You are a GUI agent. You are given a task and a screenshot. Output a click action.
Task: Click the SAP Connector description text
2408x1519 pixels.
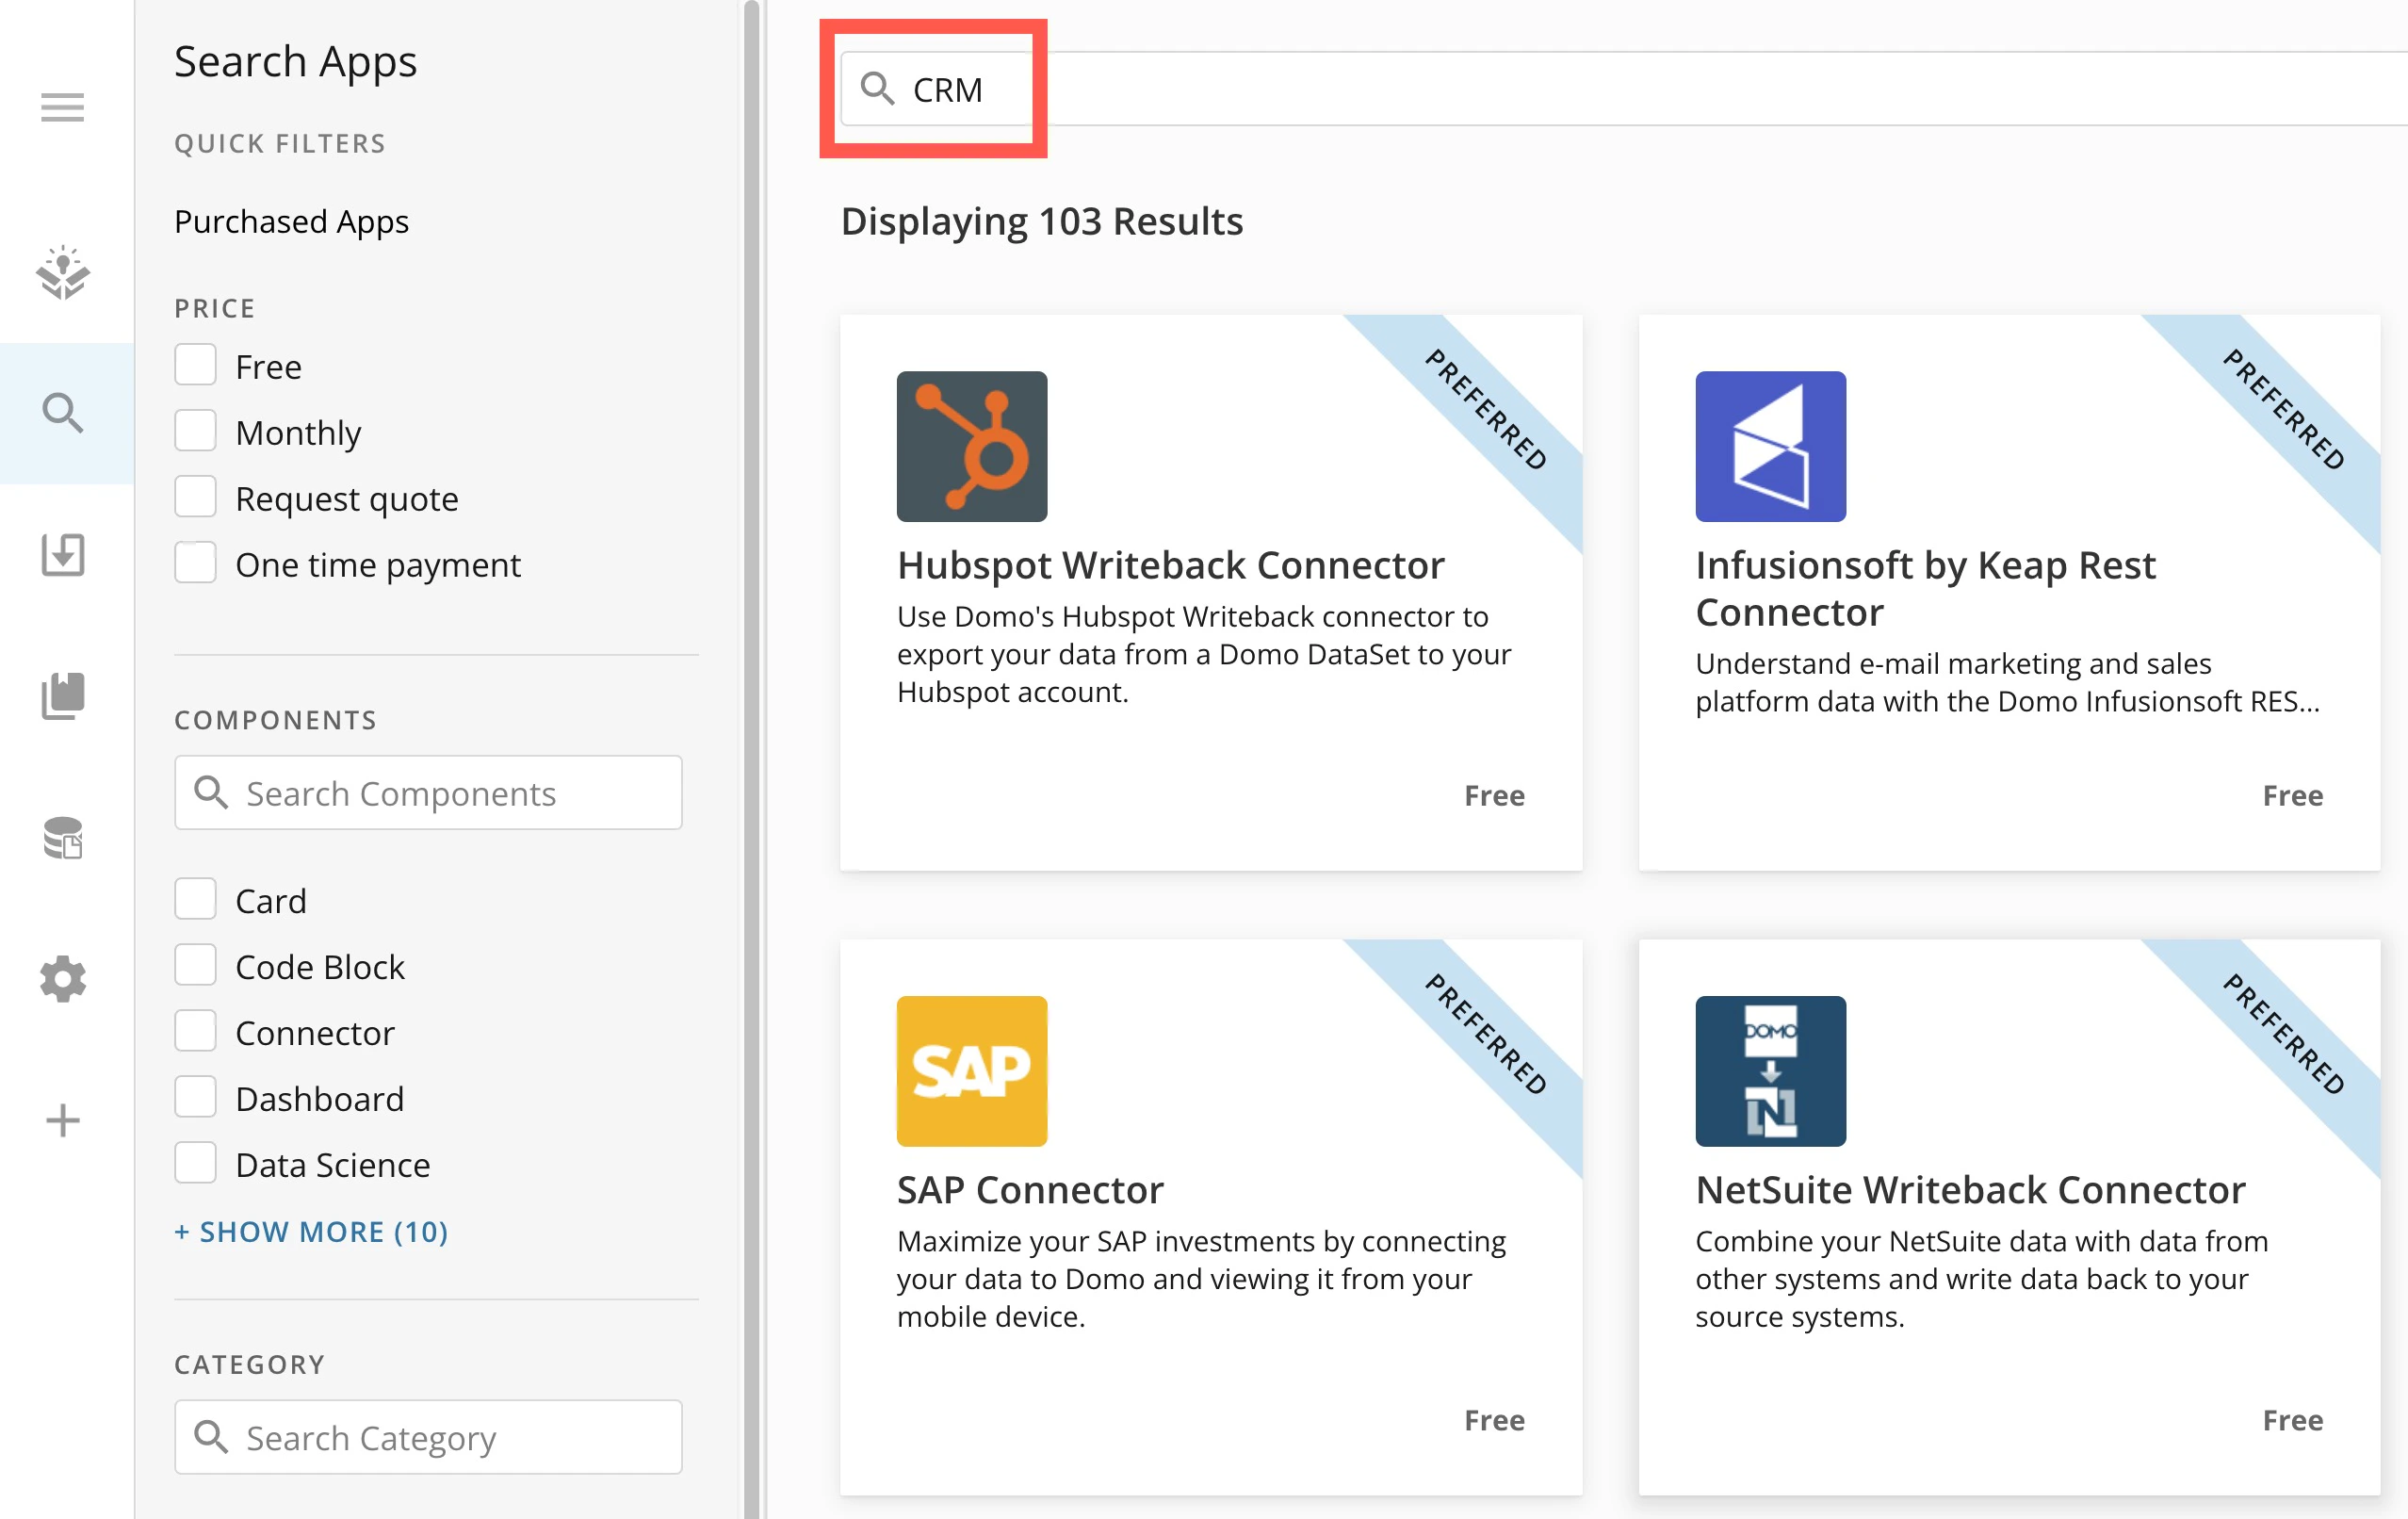1201,1278
